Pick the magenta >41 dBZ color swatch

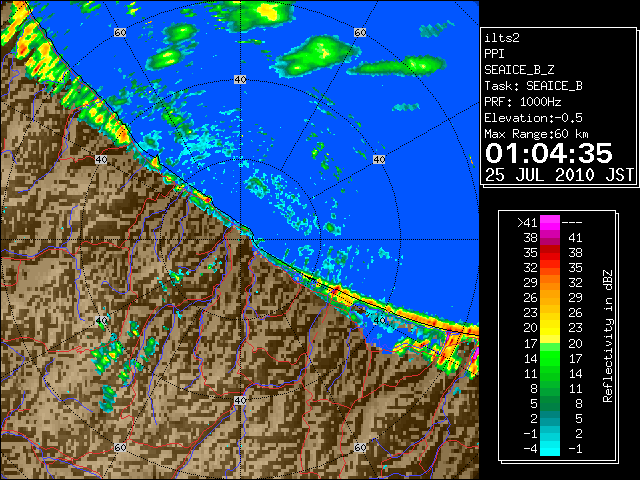(x=550, y=223)
